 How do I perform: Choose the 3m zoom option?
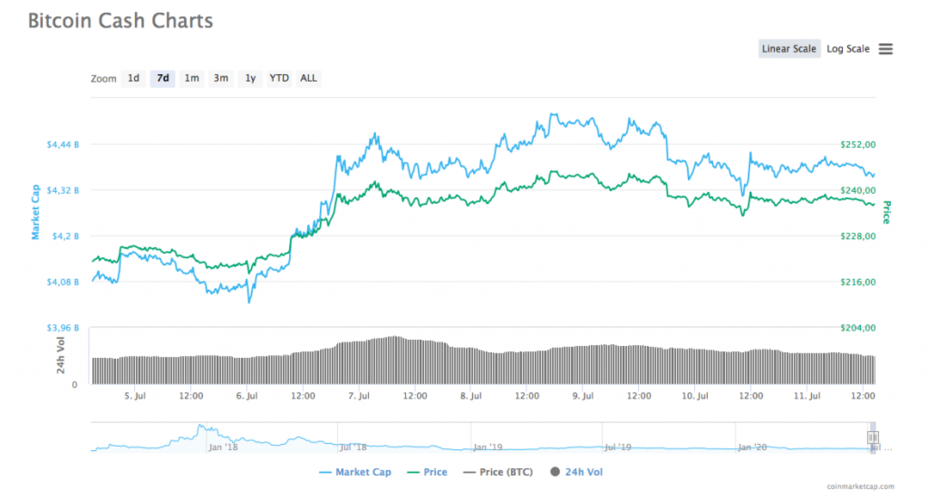point(220,78)
